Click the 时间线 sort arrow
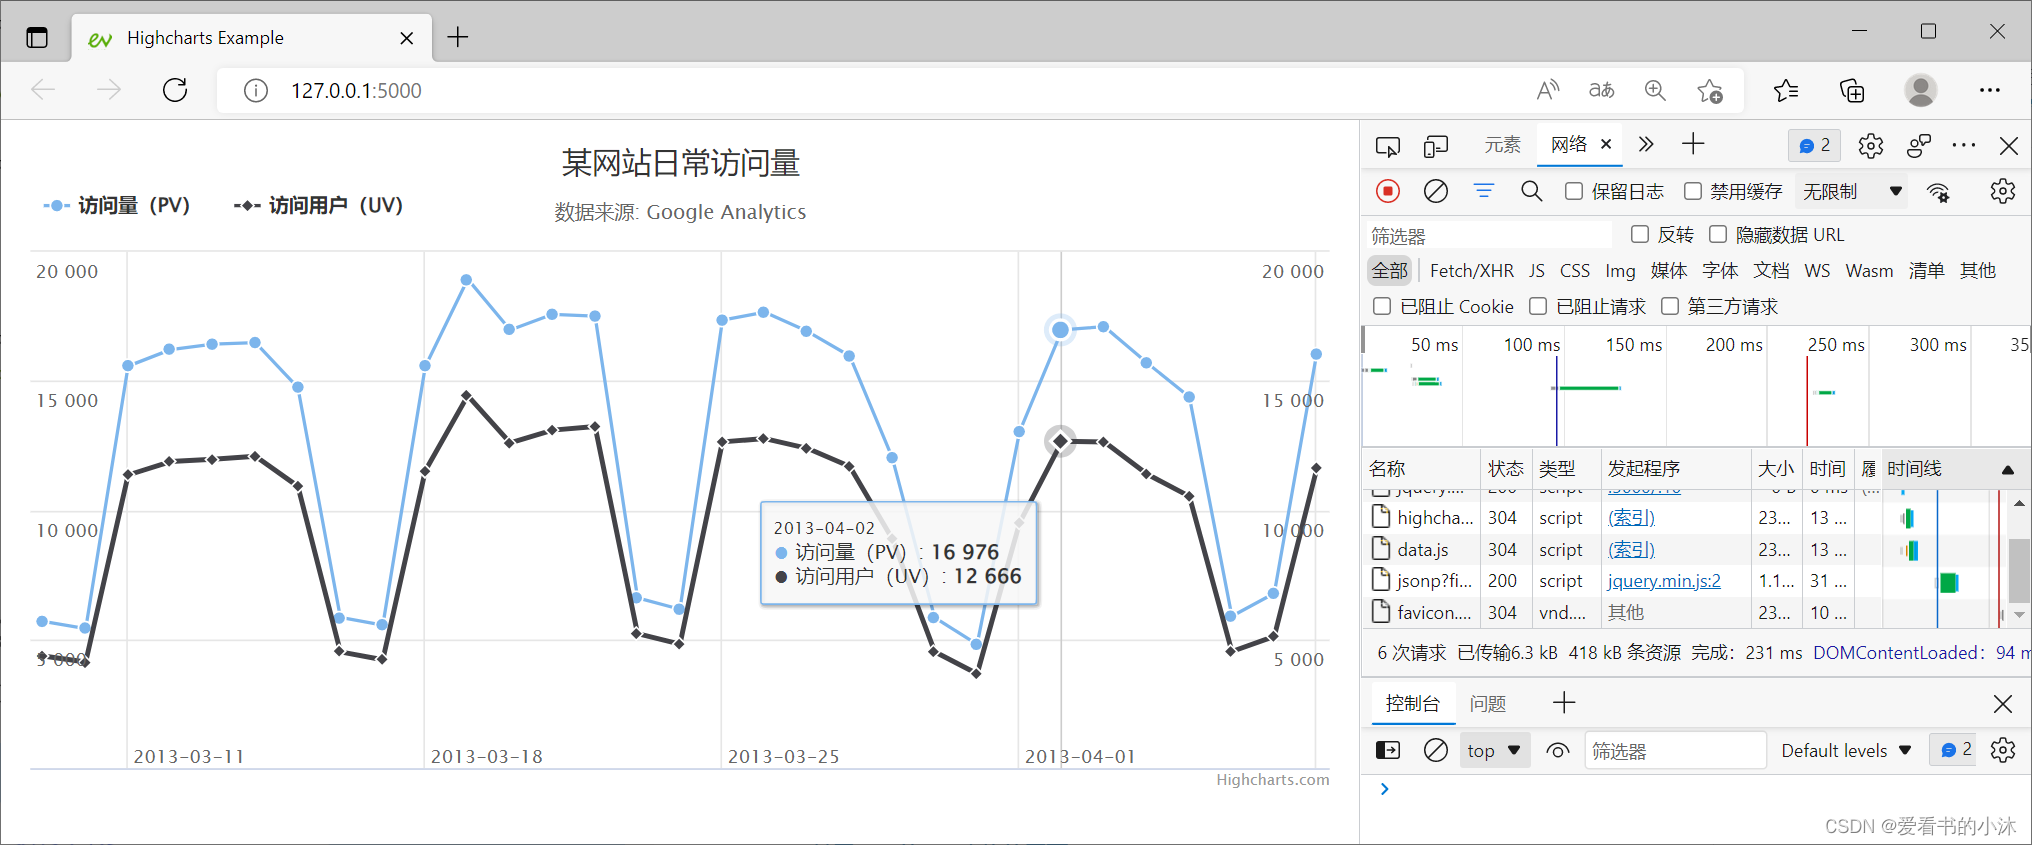The image size is (2032, 845). tap(2007, 470)
